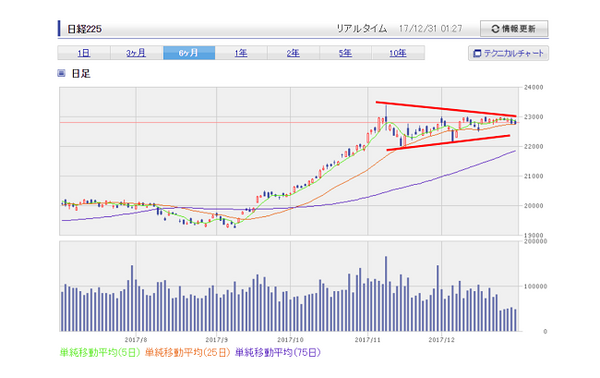600x378 pixels.
Task: Click the 17/12/31 01:27 timestamp
Action: 430,29
